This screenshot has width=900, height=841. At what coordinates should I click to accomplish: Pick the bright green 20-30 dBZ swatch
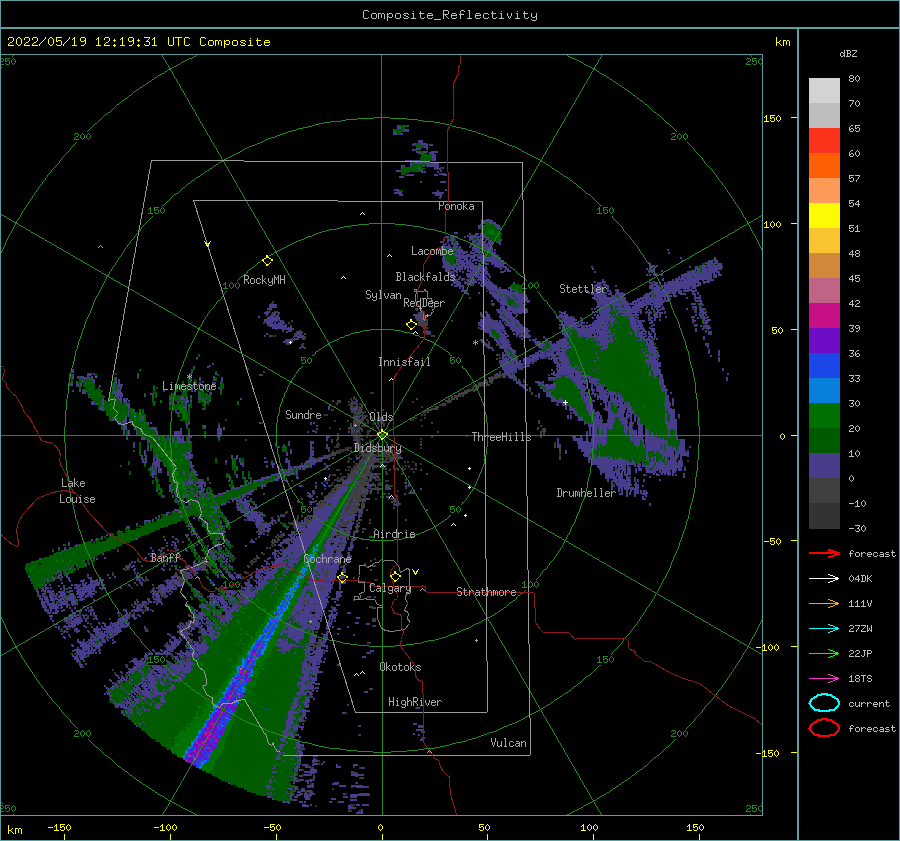pyautogui.click(x=824, y=416)
